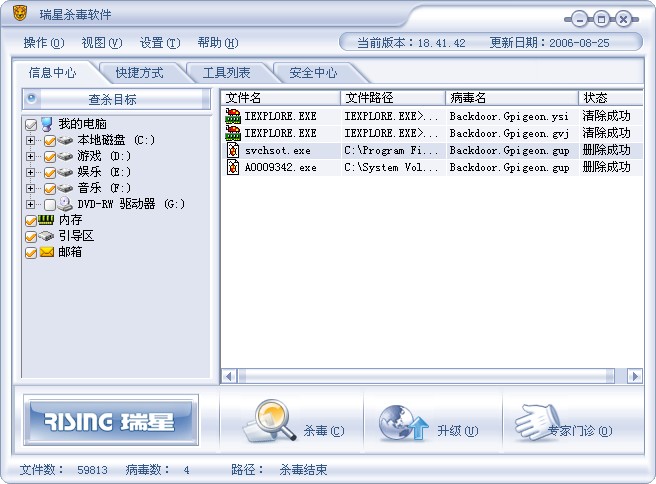The image size is (656, 484).
Task: Click the 娱乐 (E:) drive icon
Action: (x=65, y=172)
